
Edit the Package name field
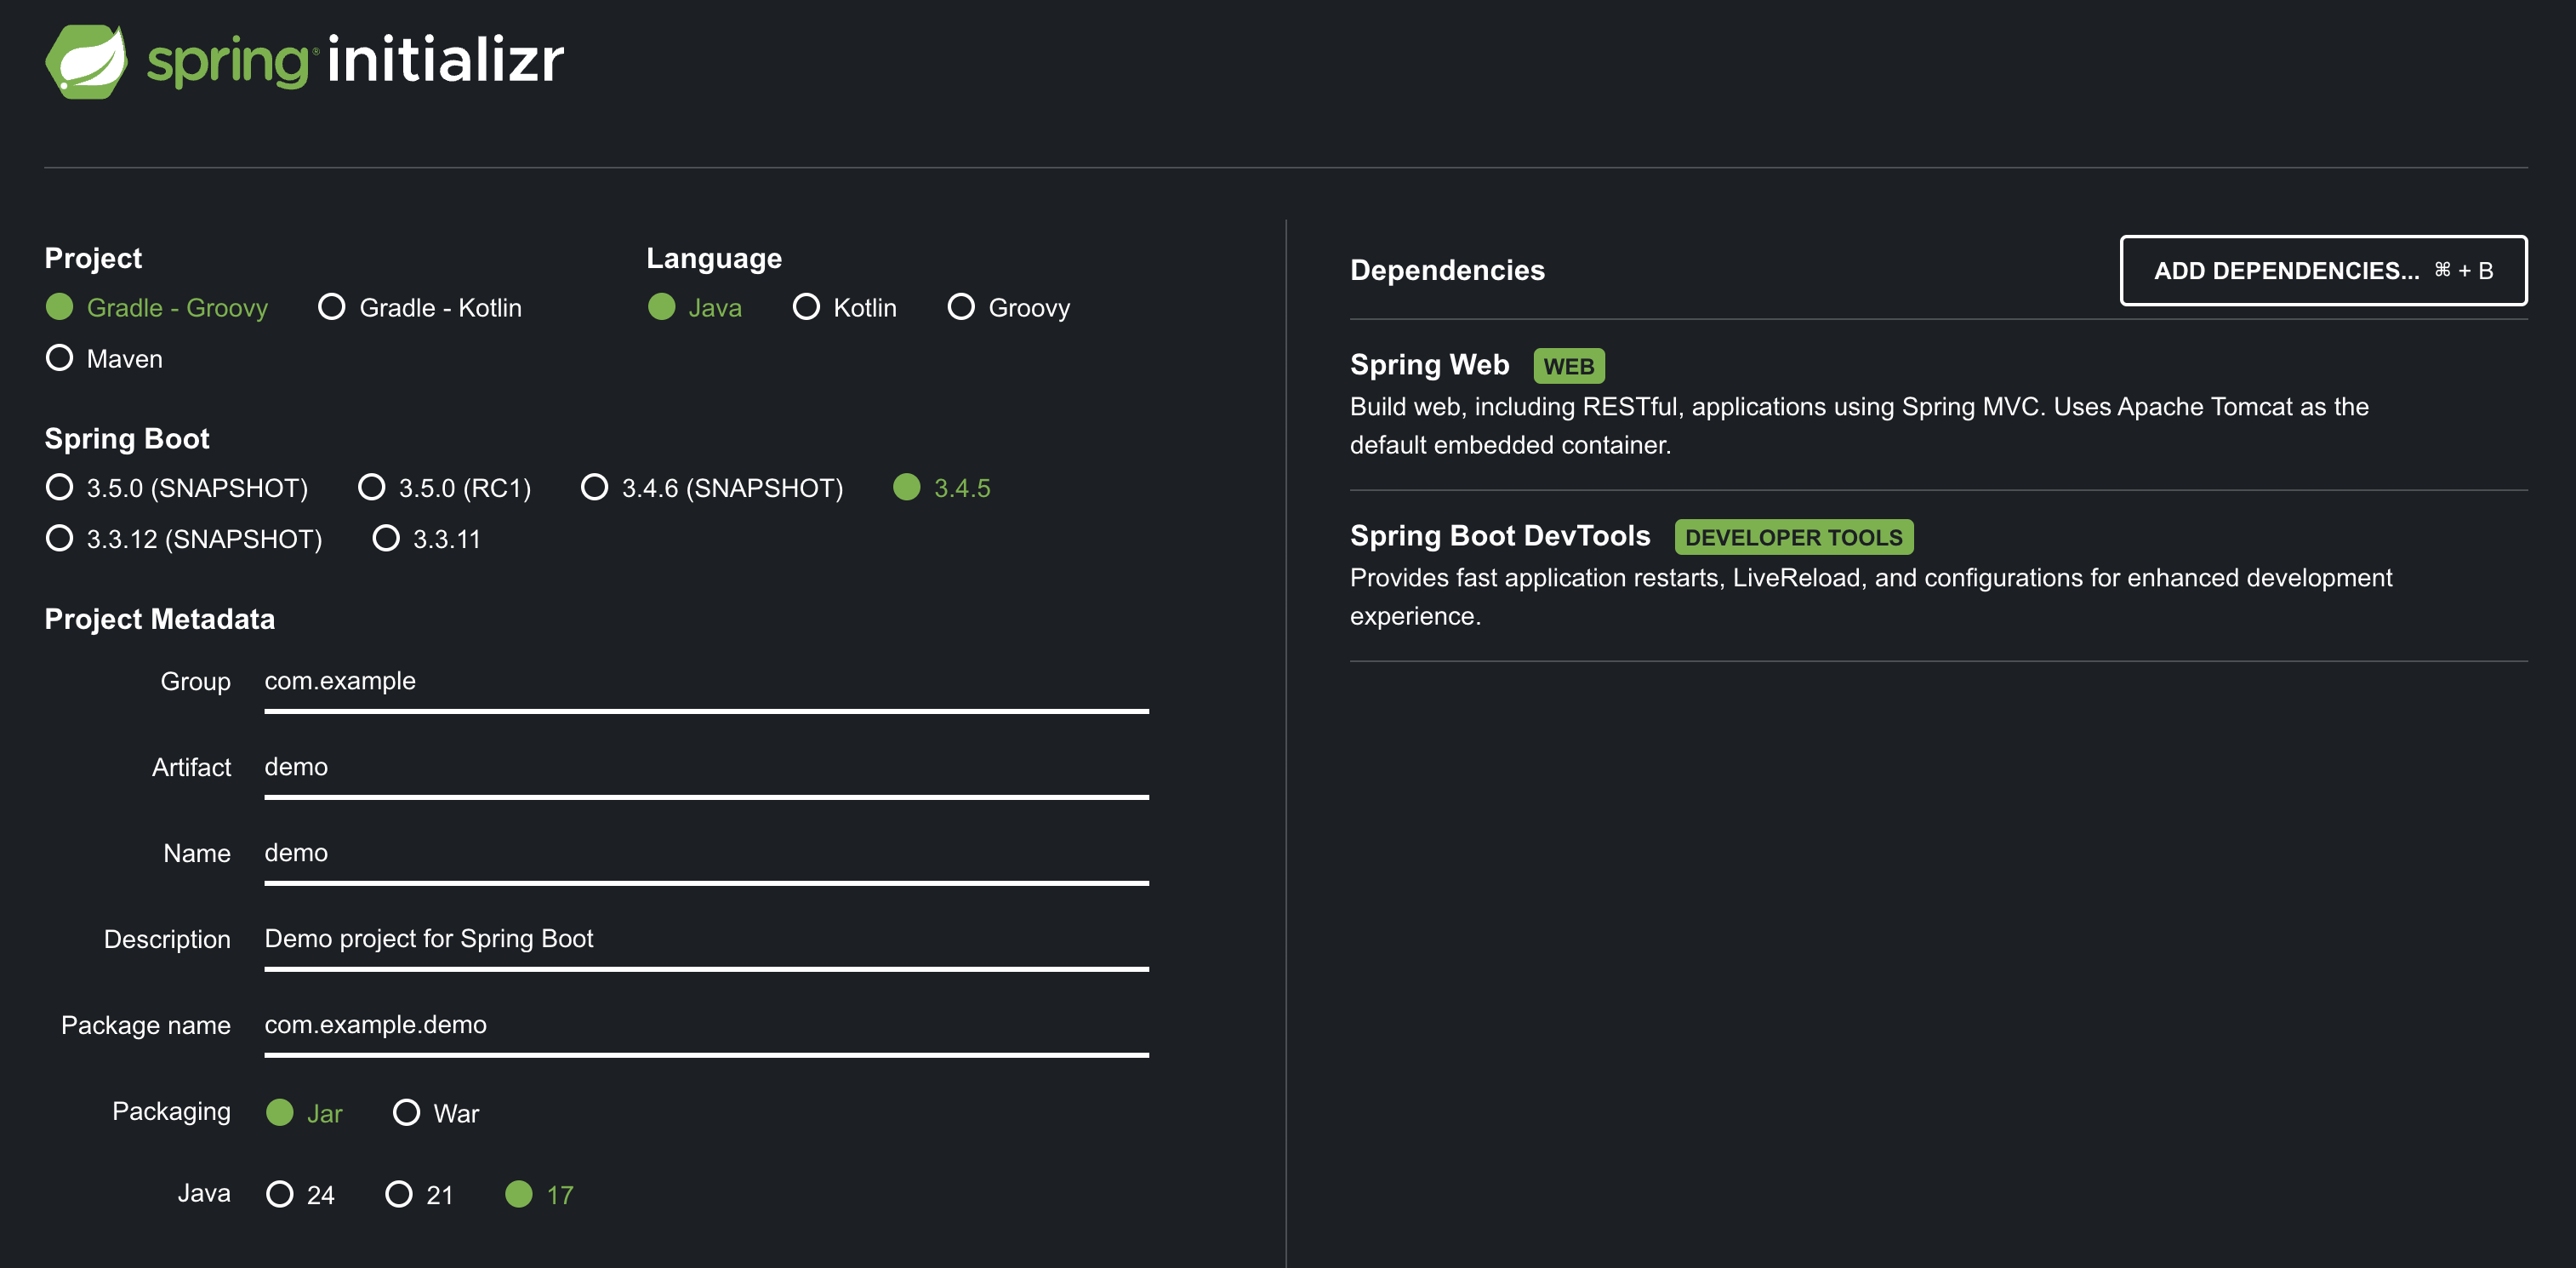706,1026
